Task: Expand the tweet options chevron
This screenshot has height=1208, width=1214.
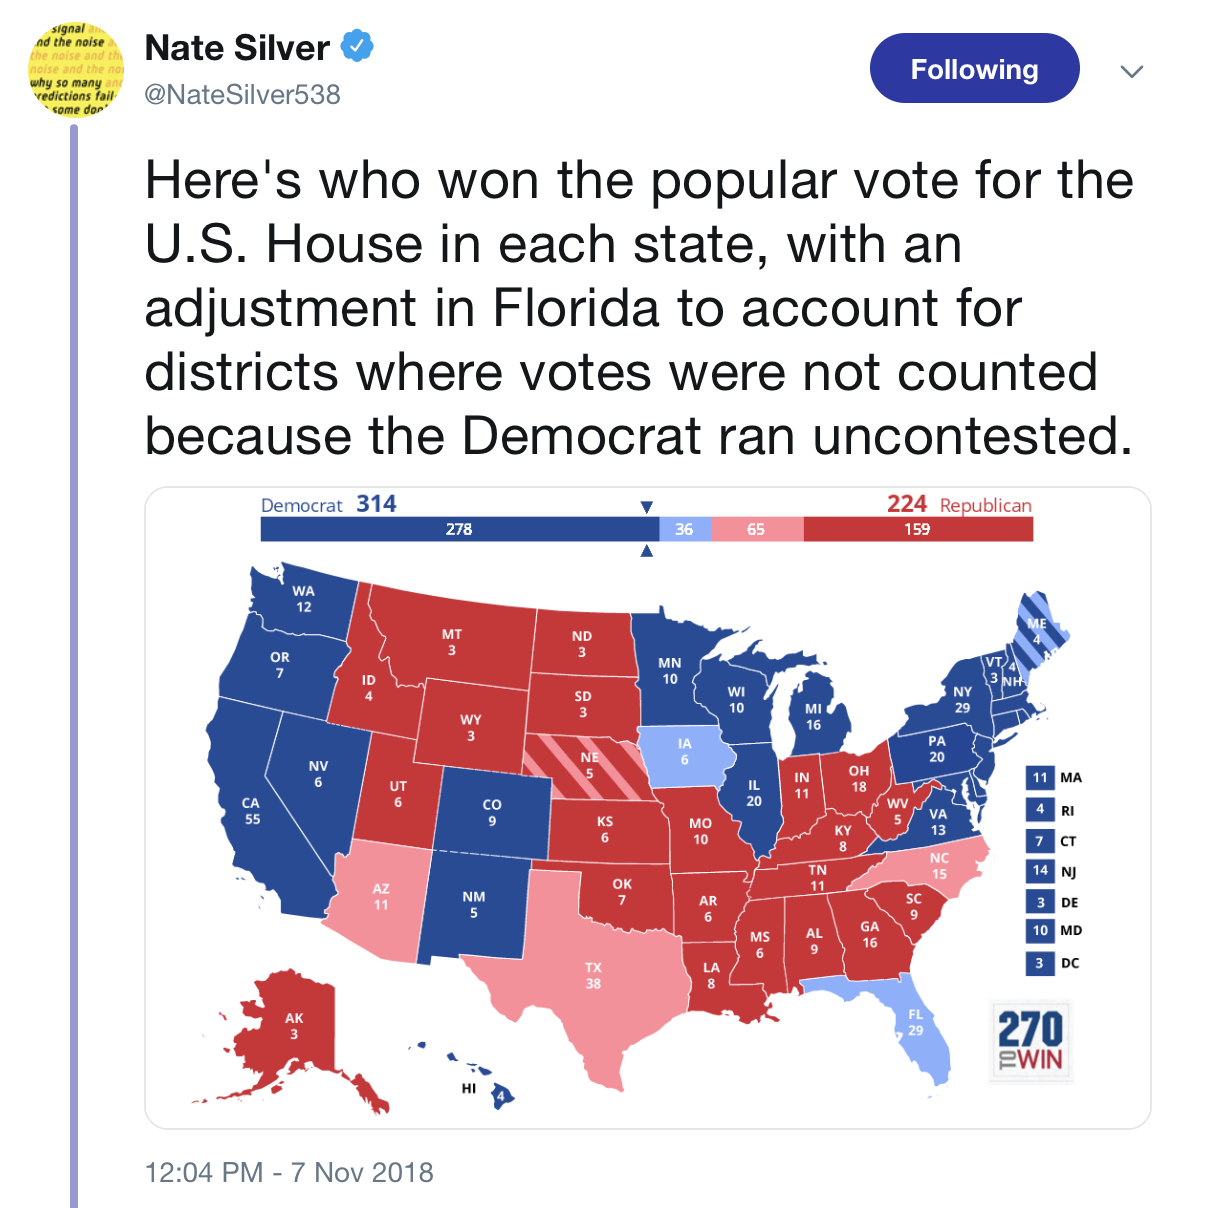Action: click(1131, 71)
